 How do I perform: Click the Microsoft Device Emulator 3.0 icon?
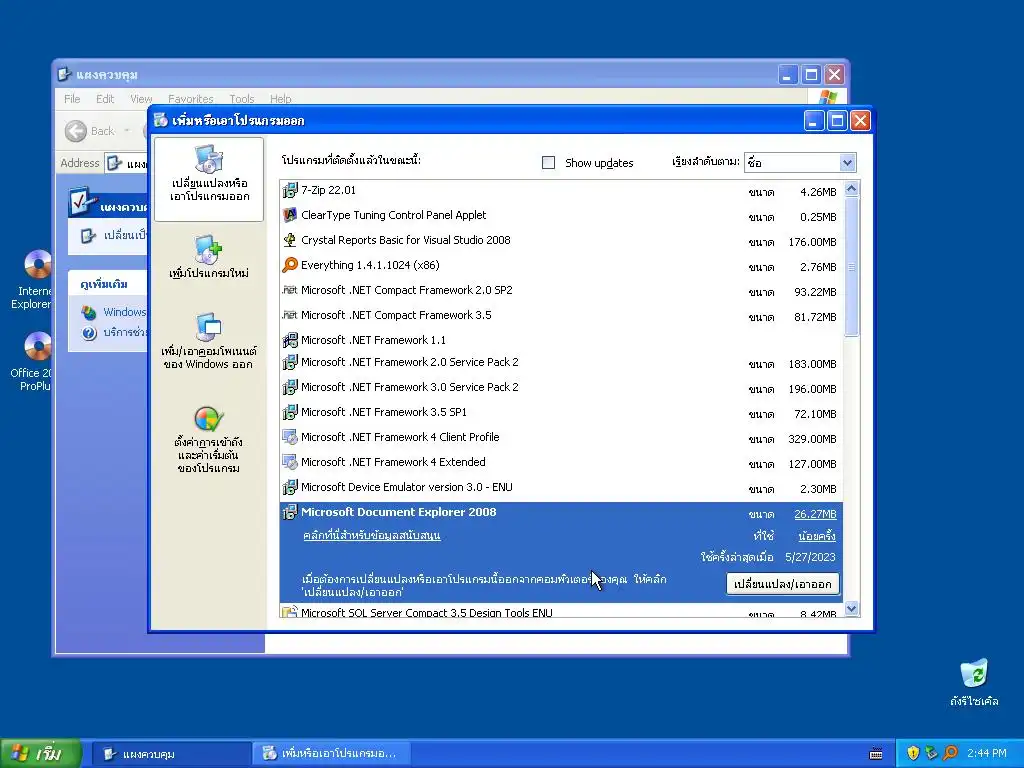(x=290, y=487)
